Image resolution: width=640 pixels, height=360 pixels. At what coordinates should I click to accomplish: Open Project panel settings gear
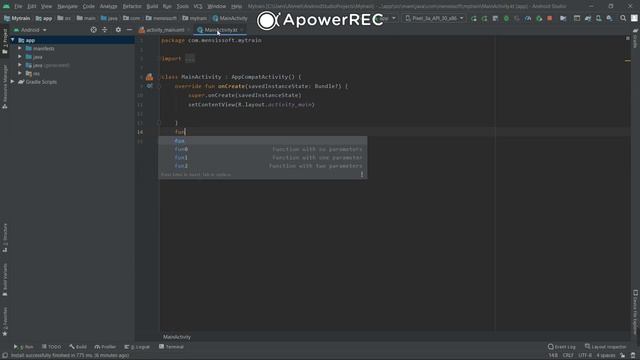[118, 30]
